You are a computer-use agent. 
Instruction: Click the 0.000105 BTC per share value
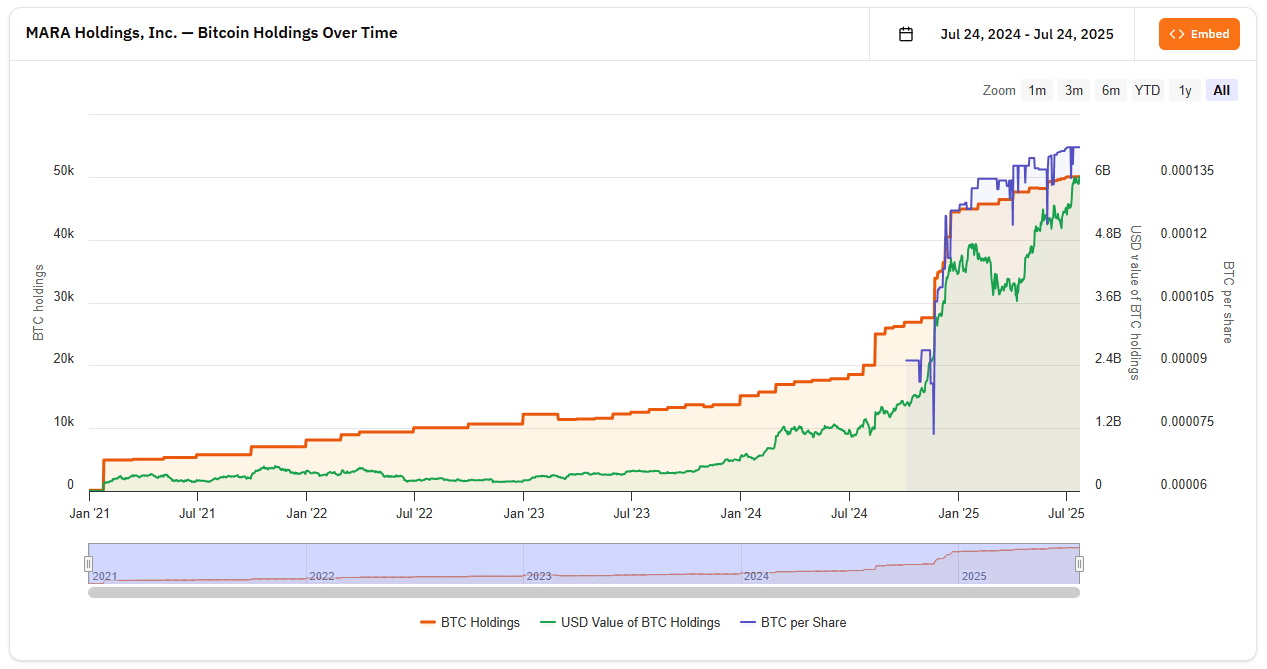1187,296
